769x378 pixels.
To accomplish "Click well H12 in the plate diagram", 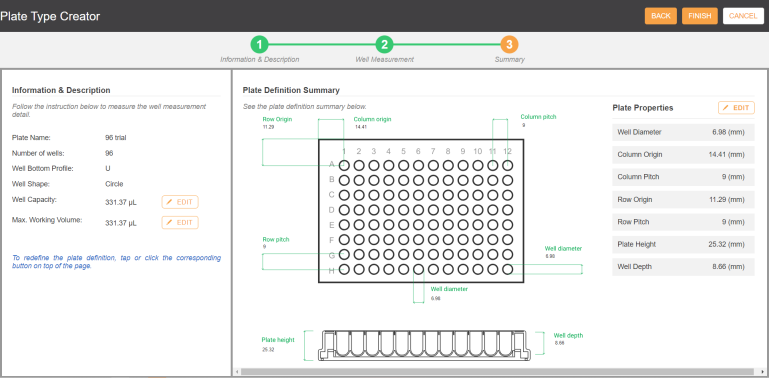I will tap(508, 269).
